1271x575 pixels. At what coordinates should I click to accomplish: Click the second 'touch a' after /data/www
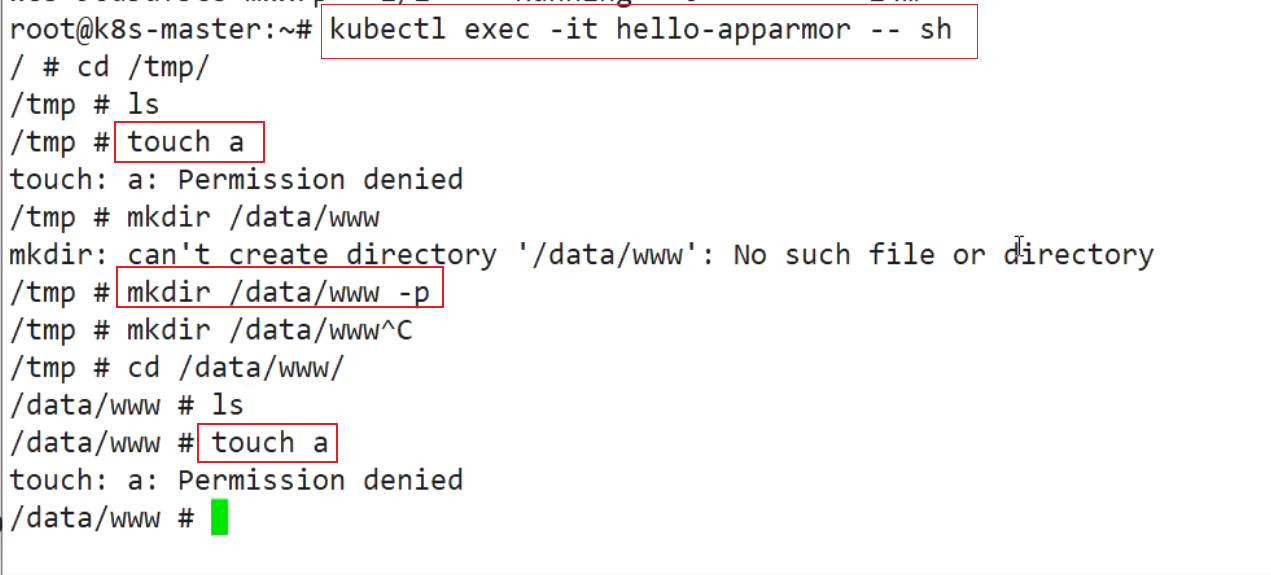267,443
